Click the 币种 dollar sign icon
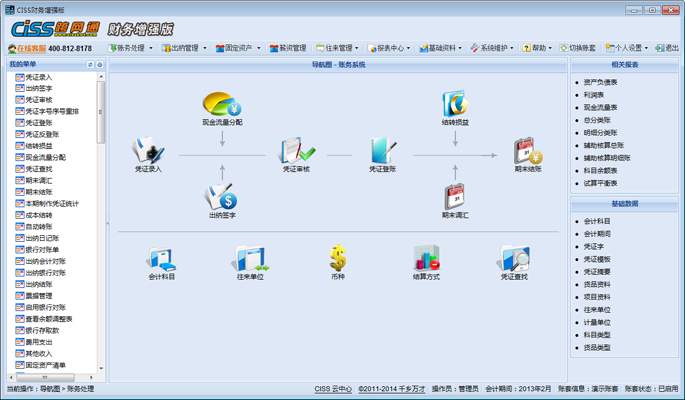Viewport: 685px width, 400px height. point(338,259)
